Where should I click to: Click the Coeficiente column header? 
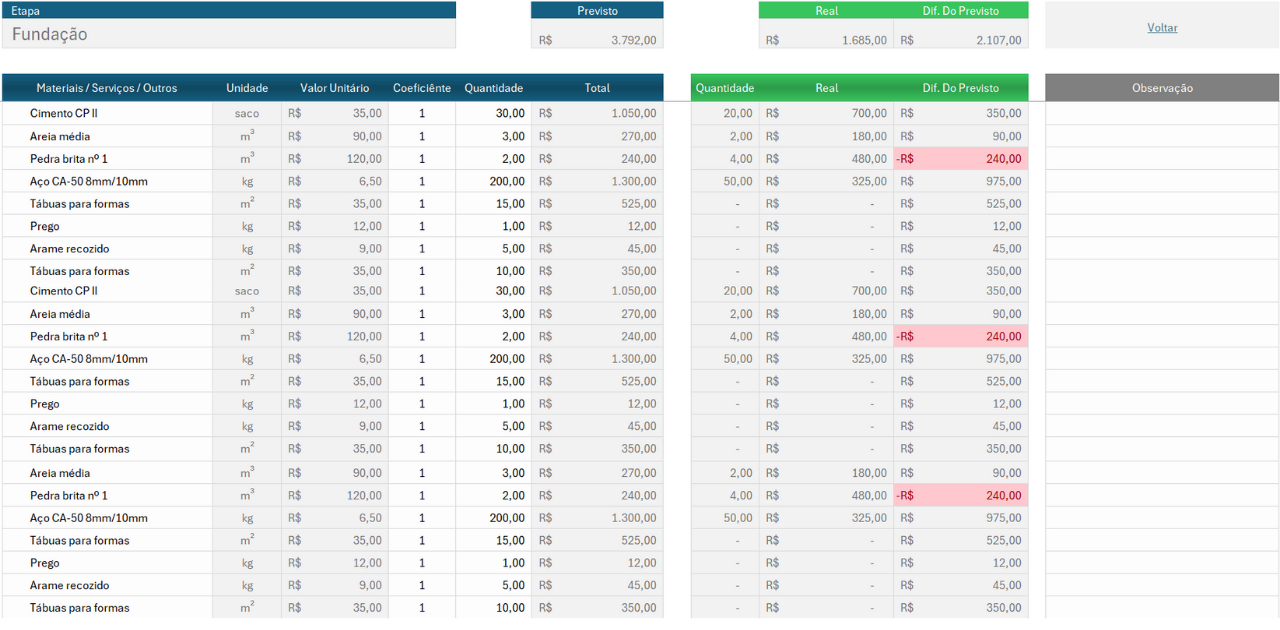(422, 88)
